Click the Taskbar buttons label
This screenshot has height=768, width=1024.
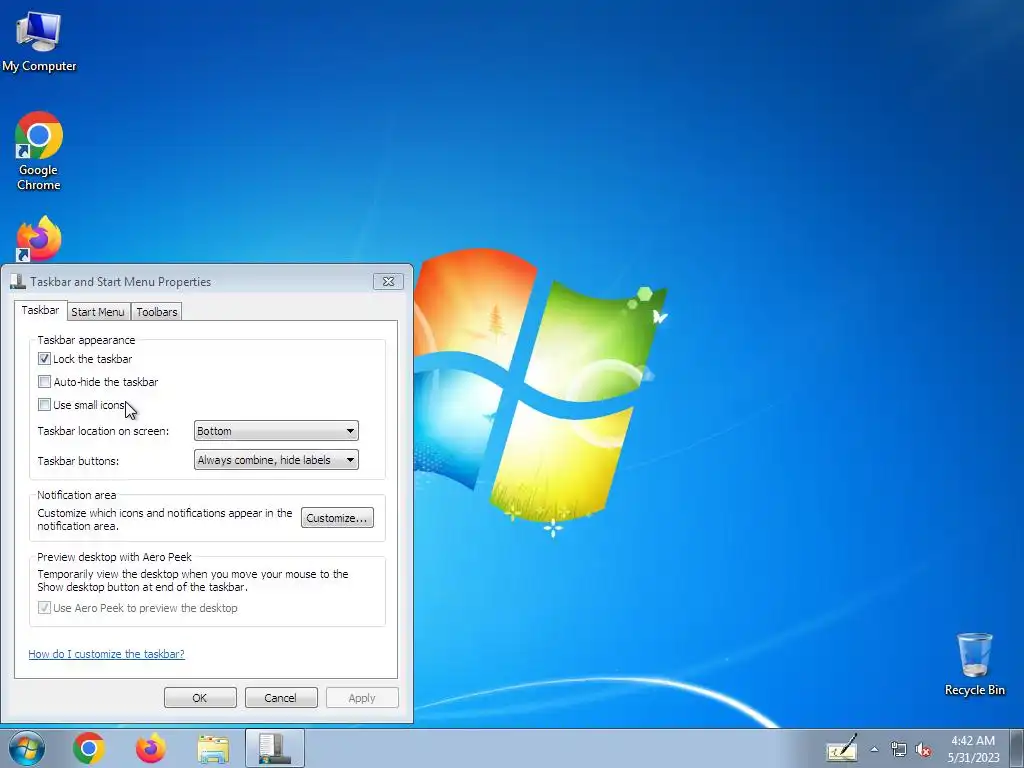click(x=78, y=461)
